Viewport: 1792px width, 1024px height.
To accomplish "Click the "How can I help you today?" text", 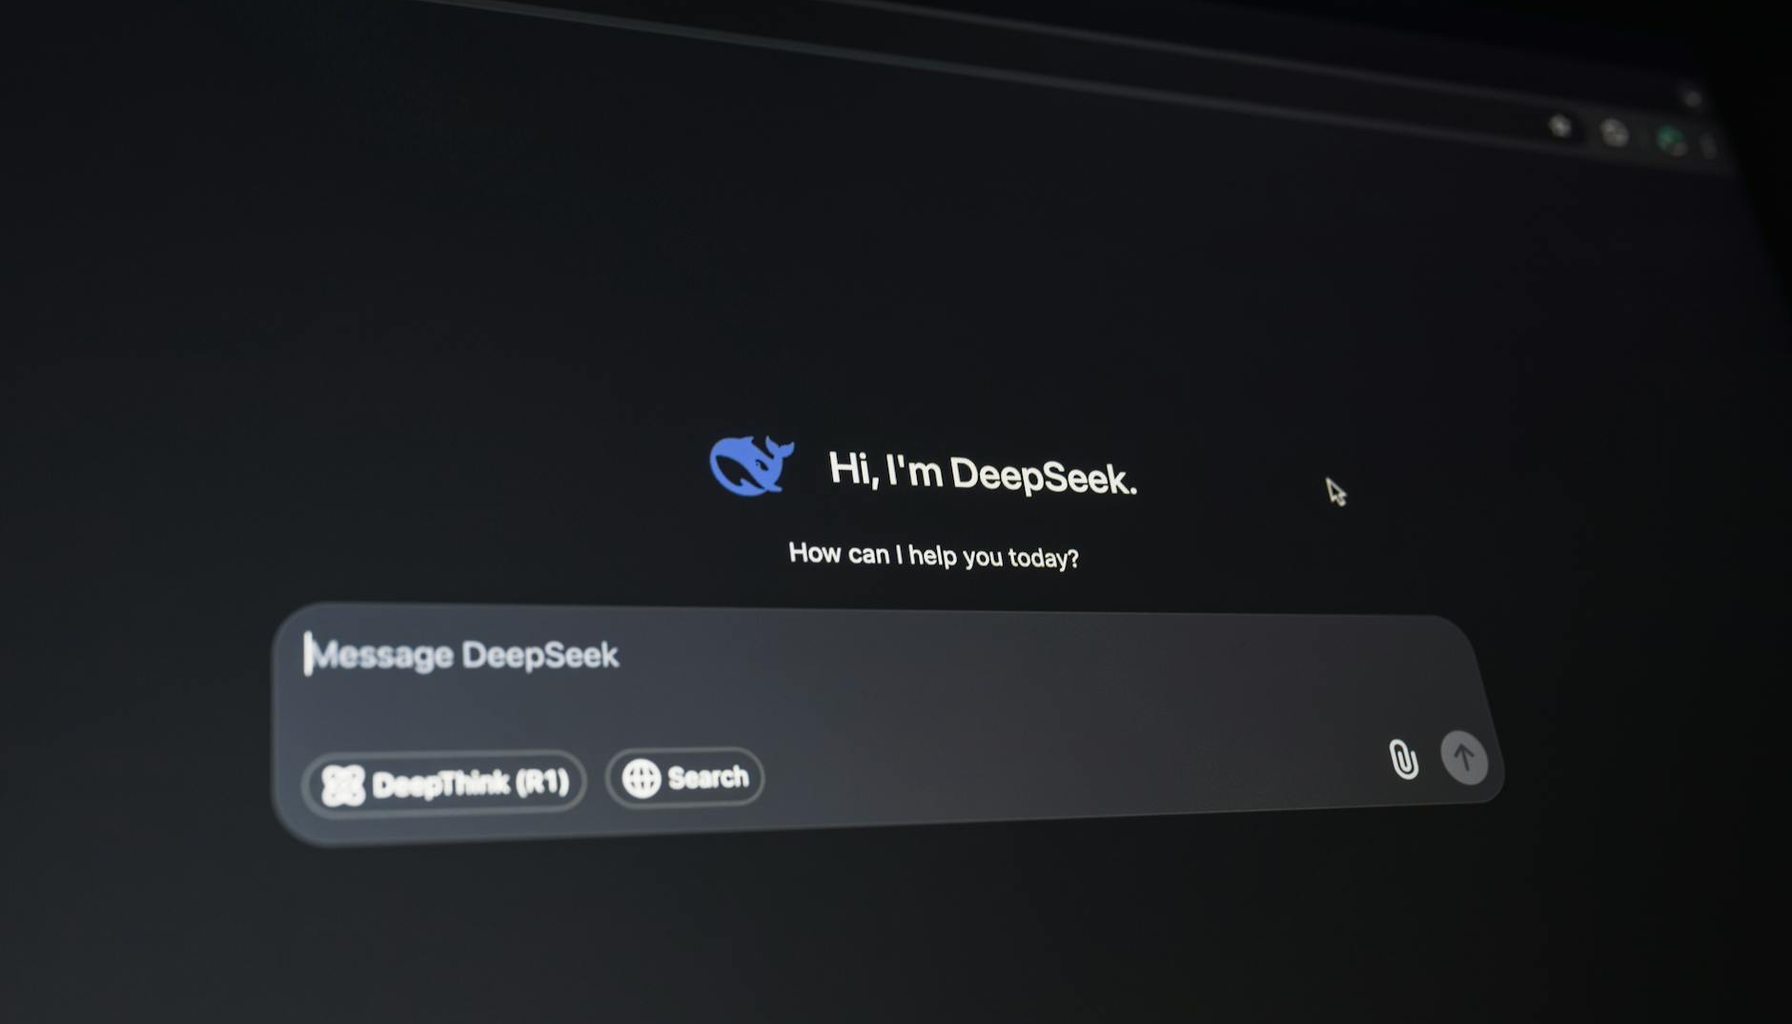I will (x=933, y=555).
